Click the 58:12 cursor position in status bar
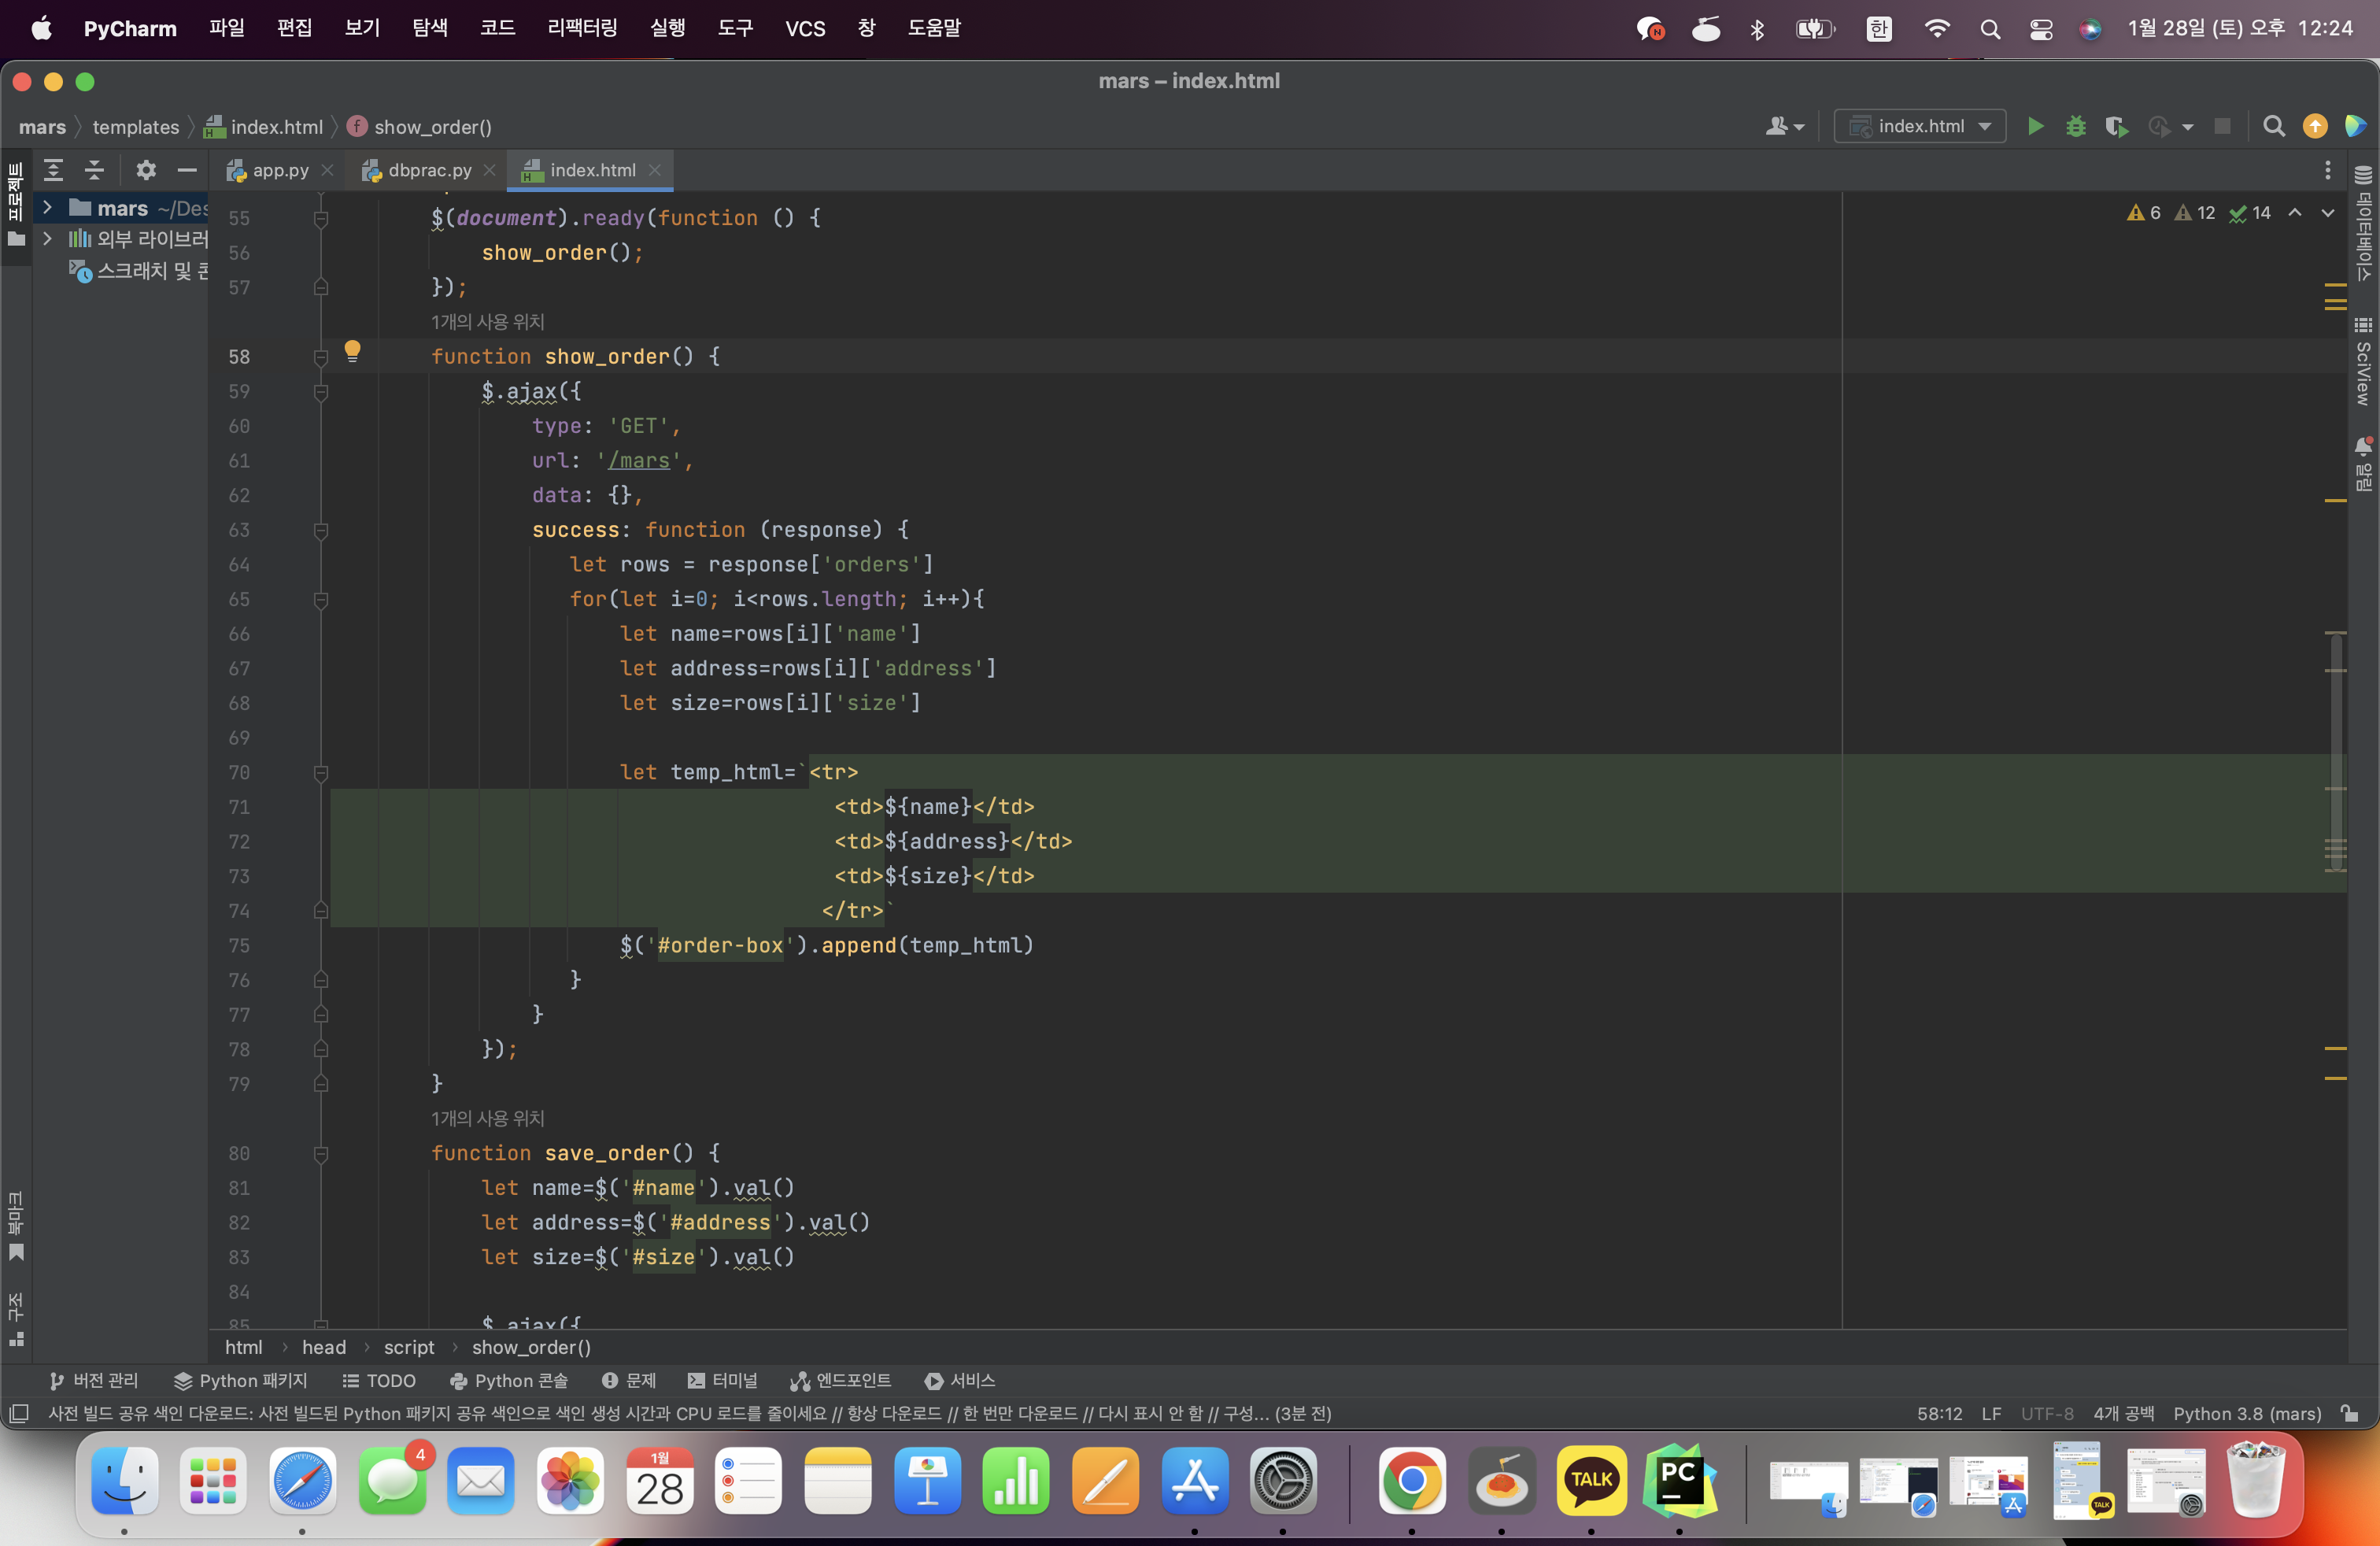Screen dimensions: 2380x1546 click(x=1939, y=1414)
